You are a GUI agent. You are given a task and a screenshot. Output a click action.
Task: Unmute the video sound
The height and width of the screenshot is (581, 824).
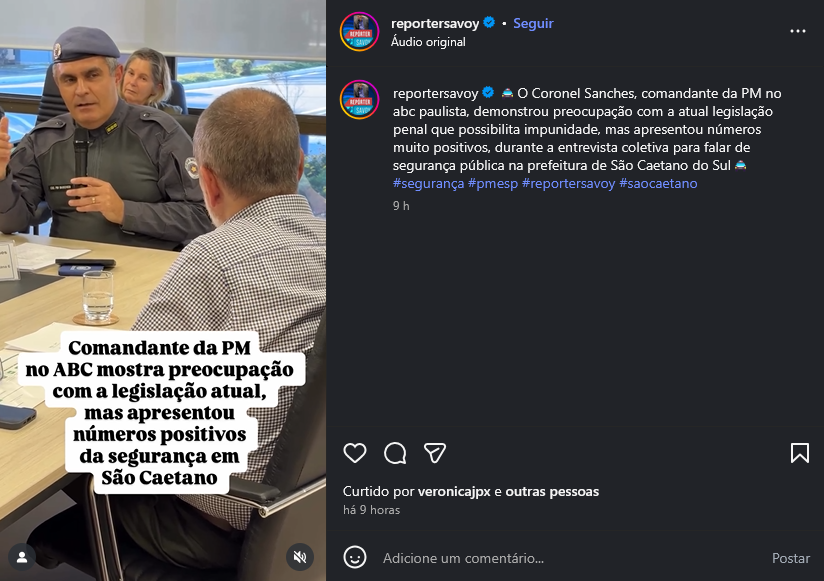(300, 557)
